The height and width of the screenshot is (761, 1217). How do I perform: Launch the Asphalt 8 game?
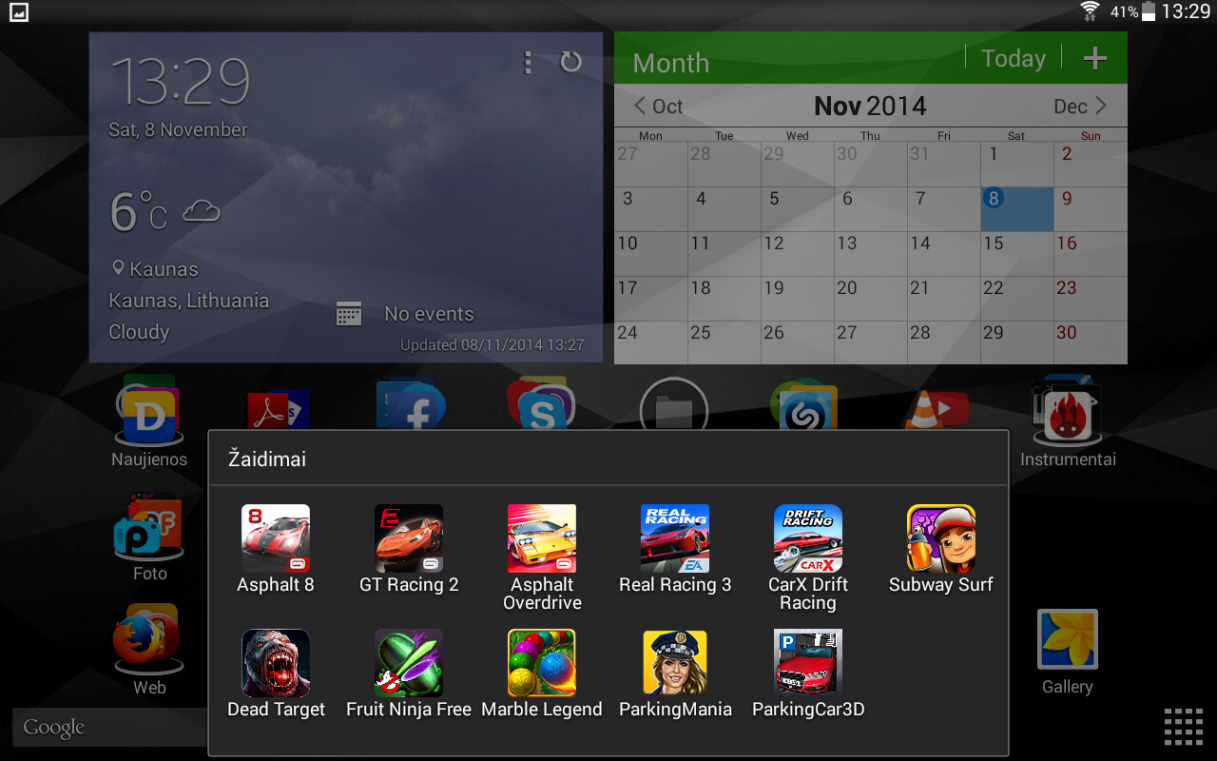click(x=275, y=539)
